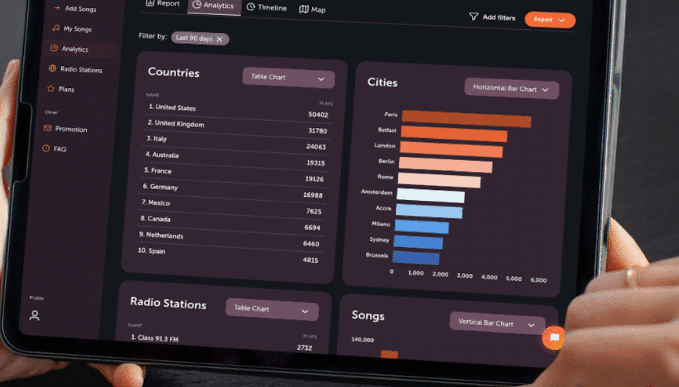Click the Add filters button

click(x=493, y=17)
